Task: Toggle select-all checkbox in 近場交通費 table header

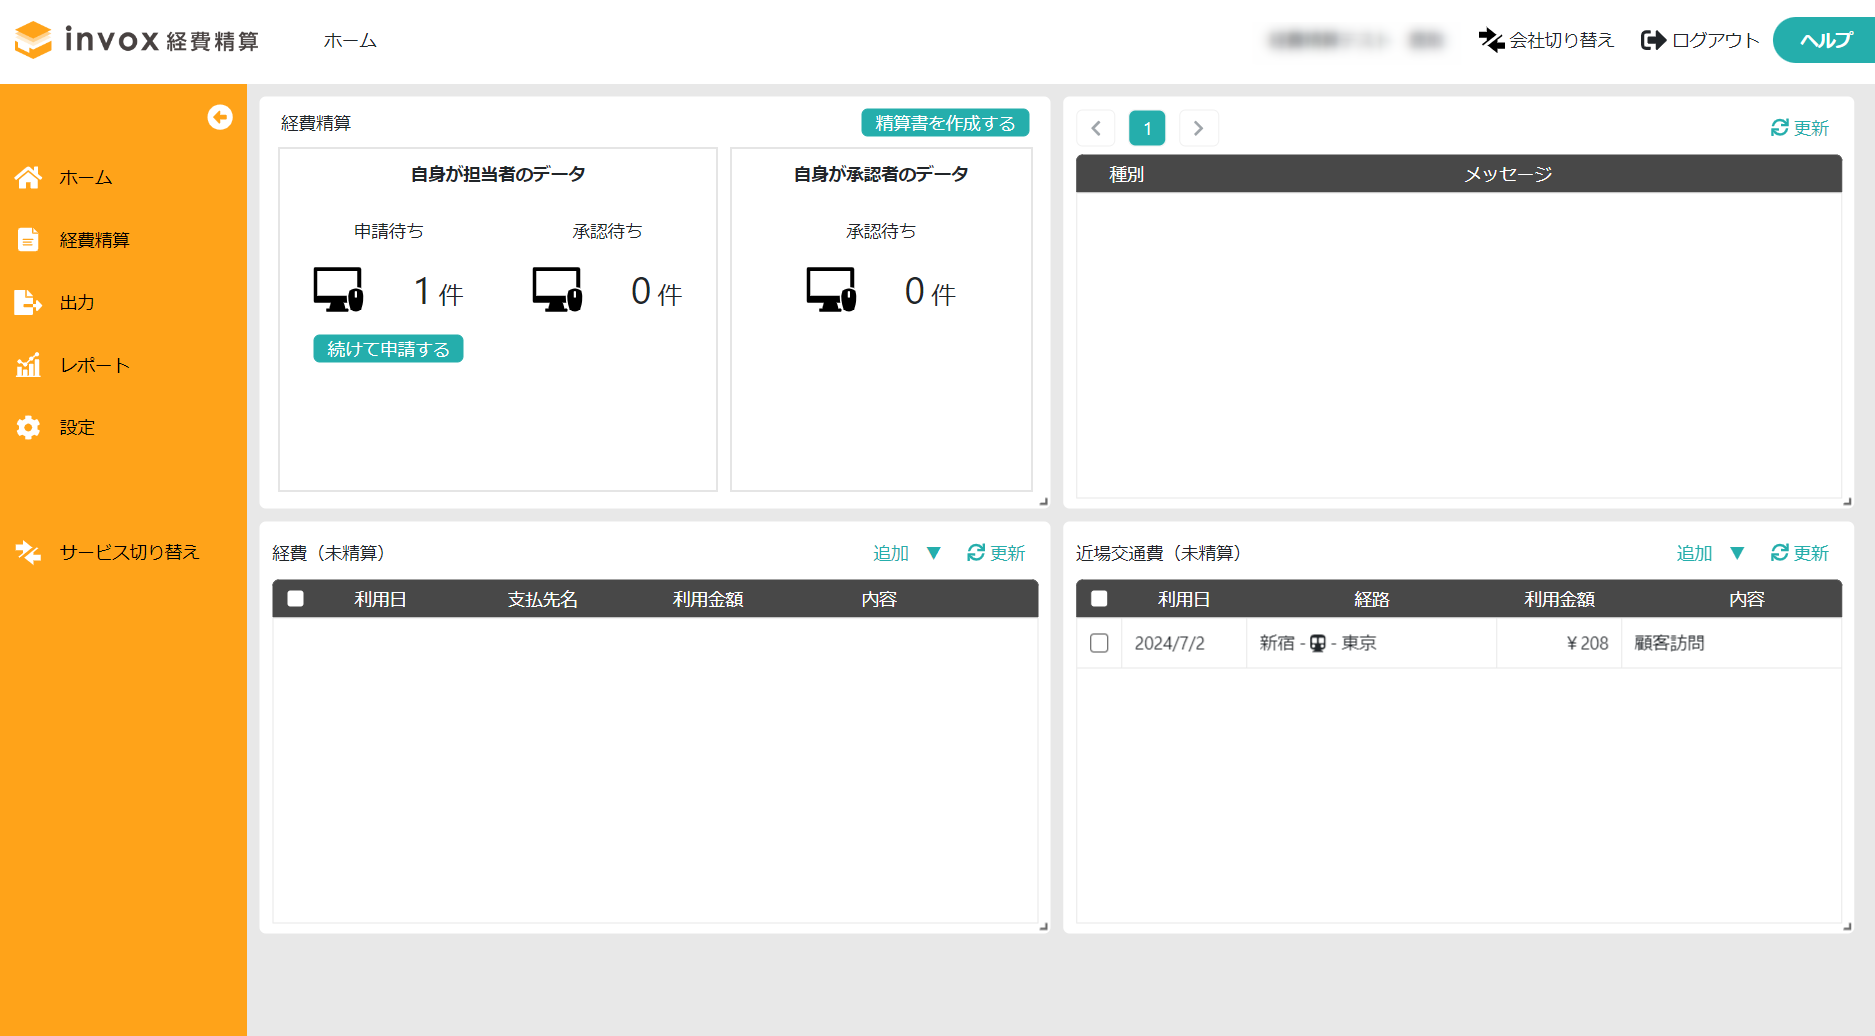Action: click(1099, 599)
